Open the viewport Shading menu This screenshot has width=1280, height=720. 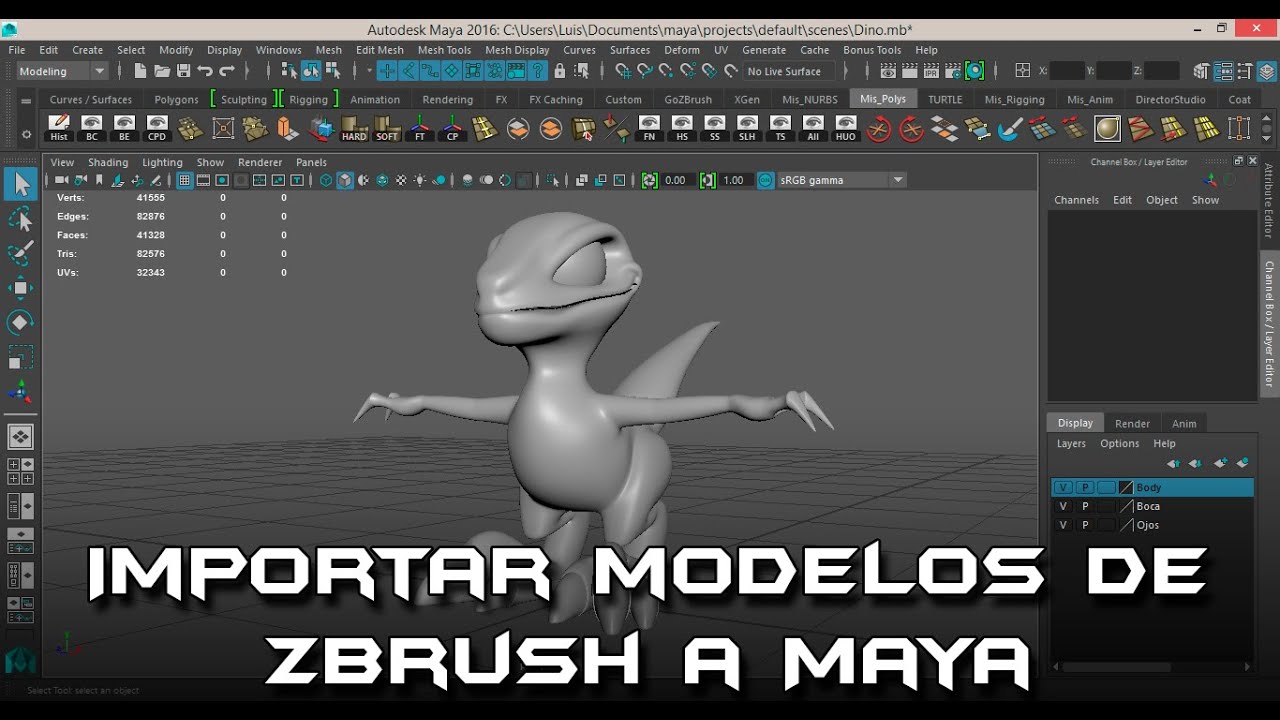pyautogui.click(x=107, y=162)
